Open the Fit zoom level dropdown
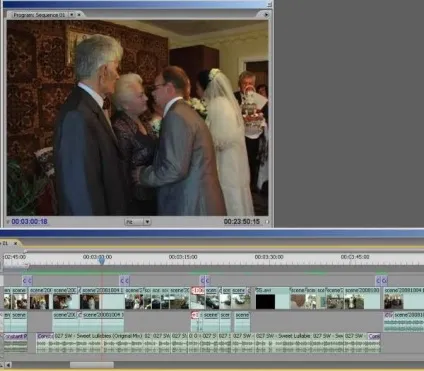The height and width of the screenshot is (371, 424). click(x=138, y=222)
